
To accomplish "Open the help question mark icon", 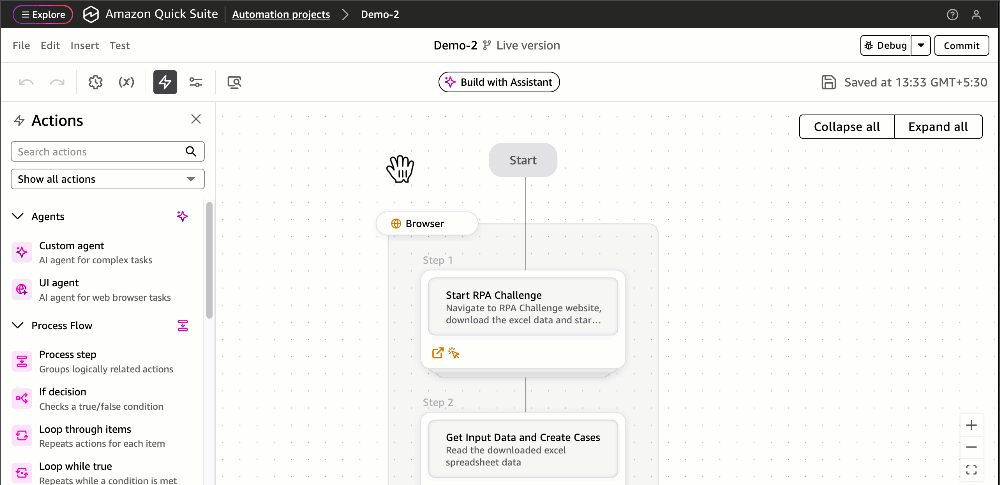I will [x=952, y=15].
